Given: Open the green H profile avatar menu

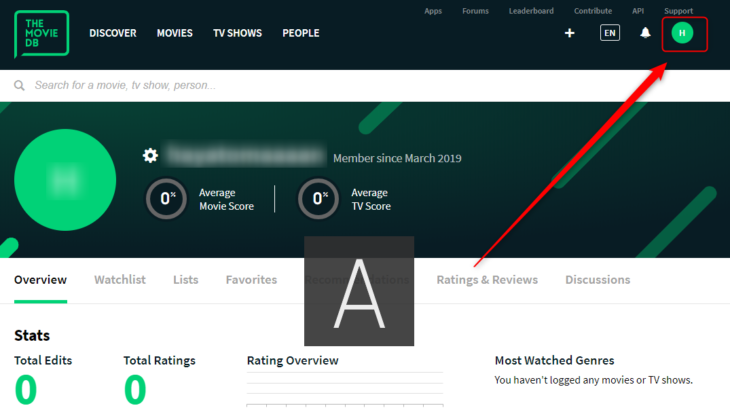Looking at the screenshot, I should (682, 33).
